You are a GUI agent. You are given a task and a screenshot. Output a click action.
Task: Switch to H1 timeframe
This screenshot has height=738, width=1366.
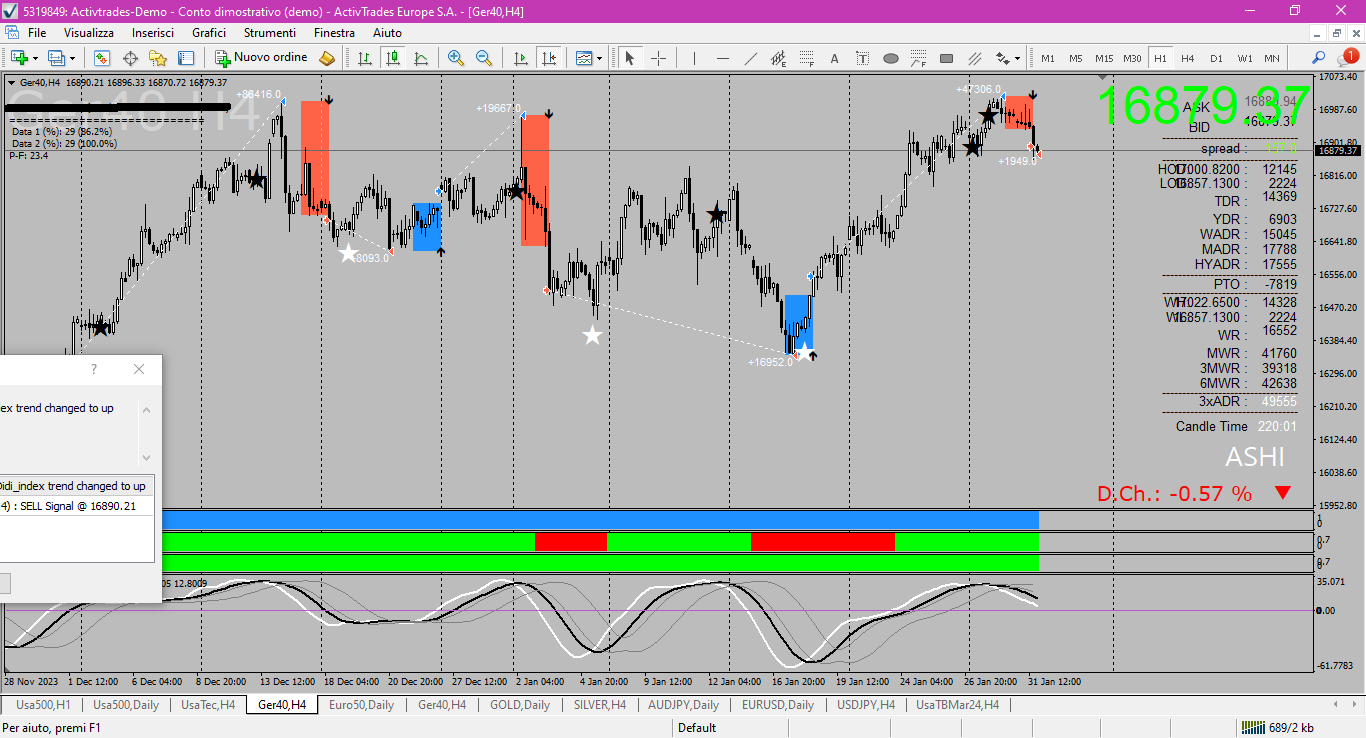[1160, 58]
